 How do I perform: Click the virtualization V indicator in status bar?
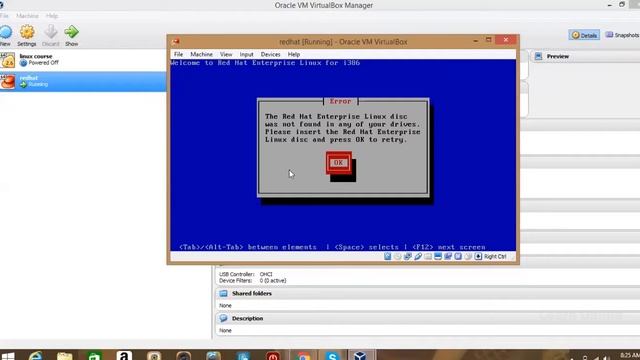(458, 256)
